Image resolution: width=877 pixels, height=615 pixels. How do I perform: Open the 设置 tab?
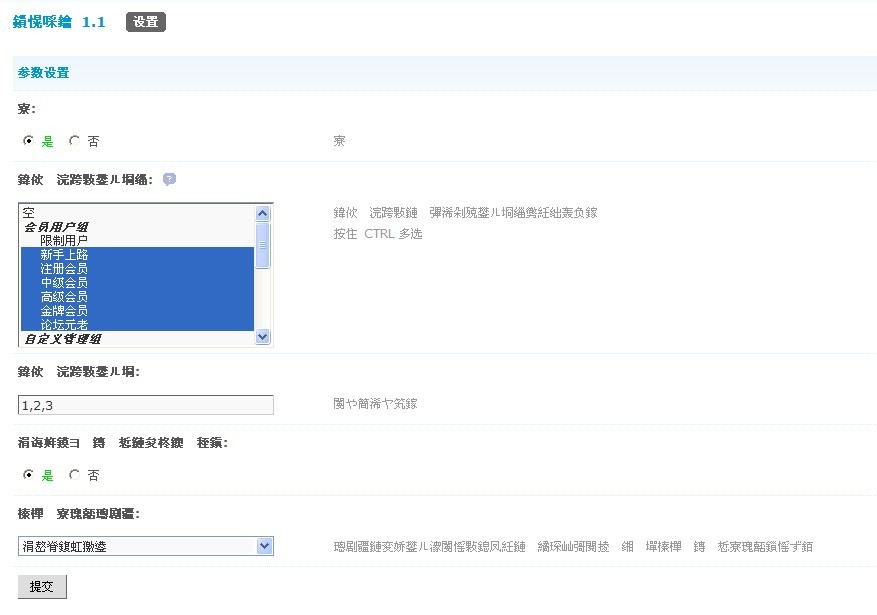tap(145, 22)
